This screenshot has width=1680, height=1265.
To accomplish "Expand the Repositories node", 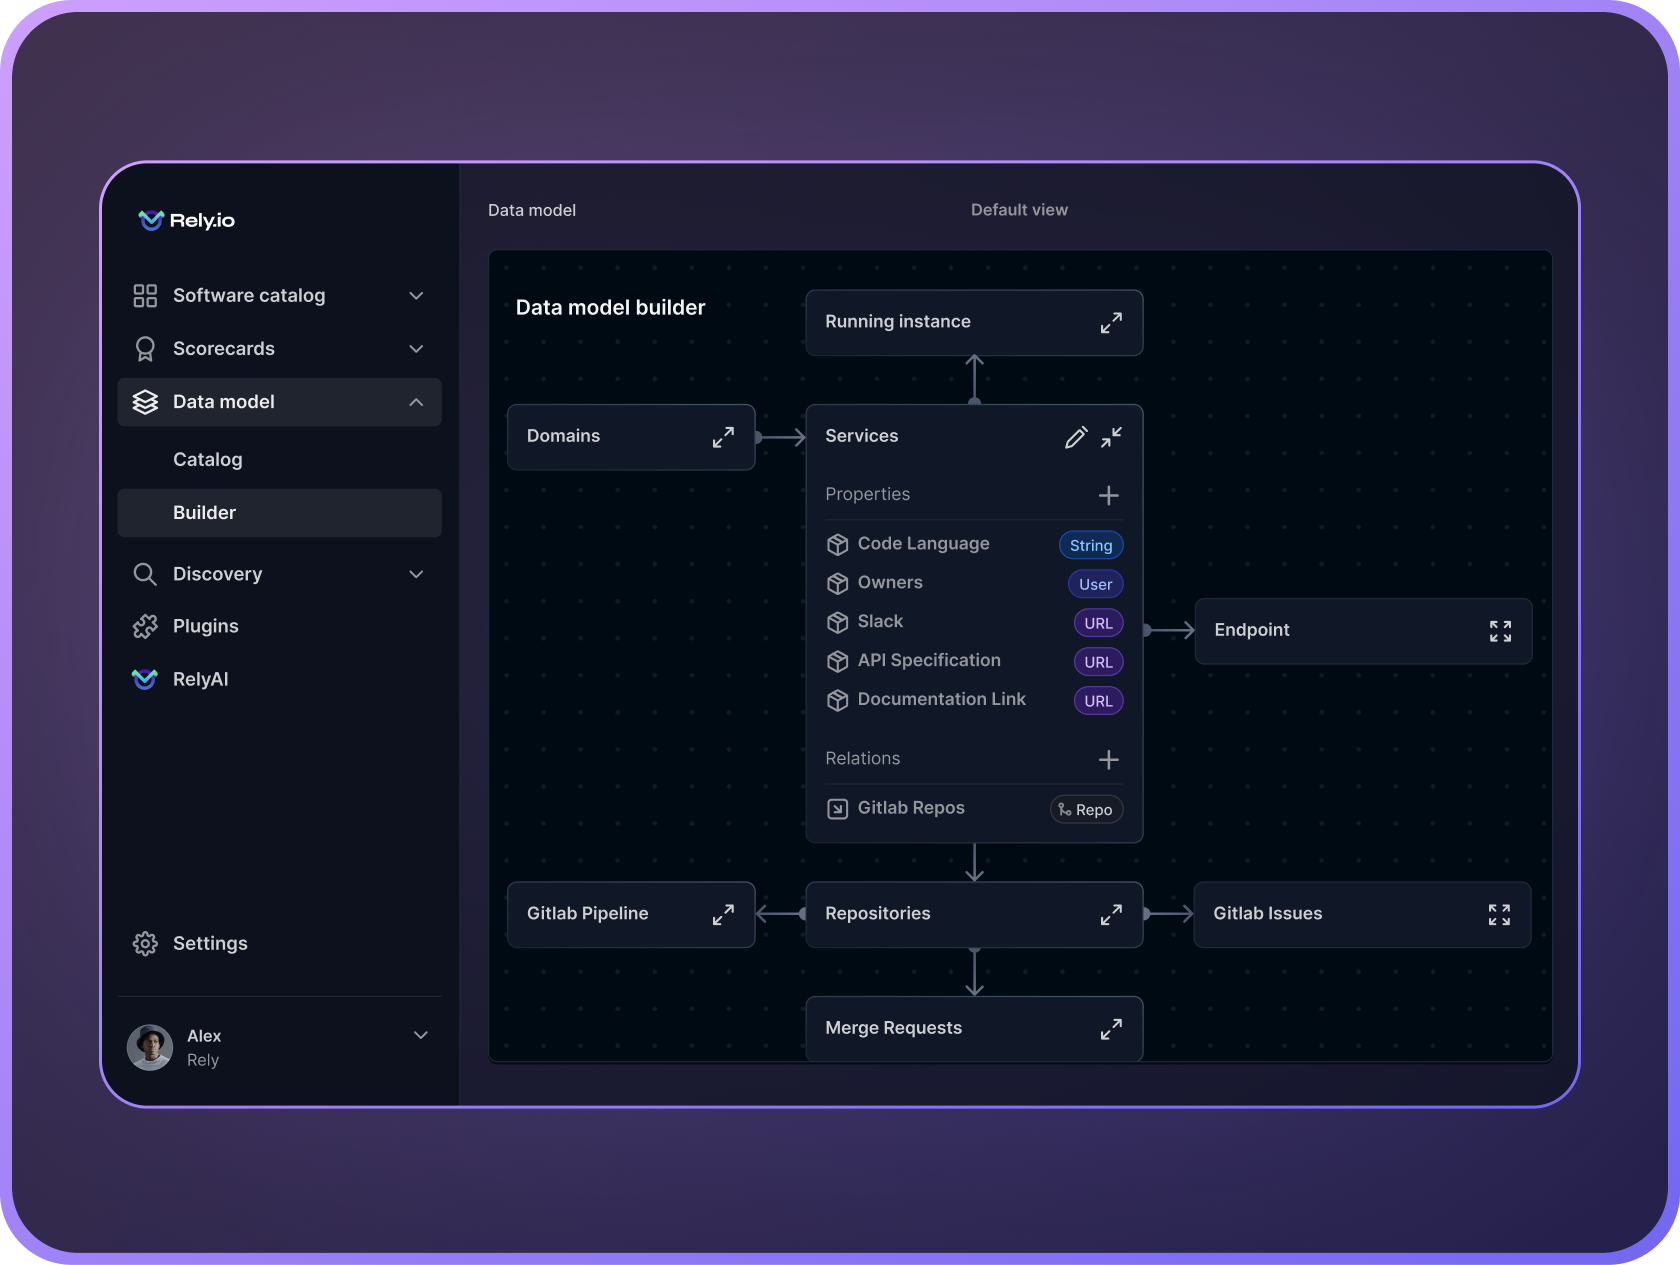I will click(1111, 914).
